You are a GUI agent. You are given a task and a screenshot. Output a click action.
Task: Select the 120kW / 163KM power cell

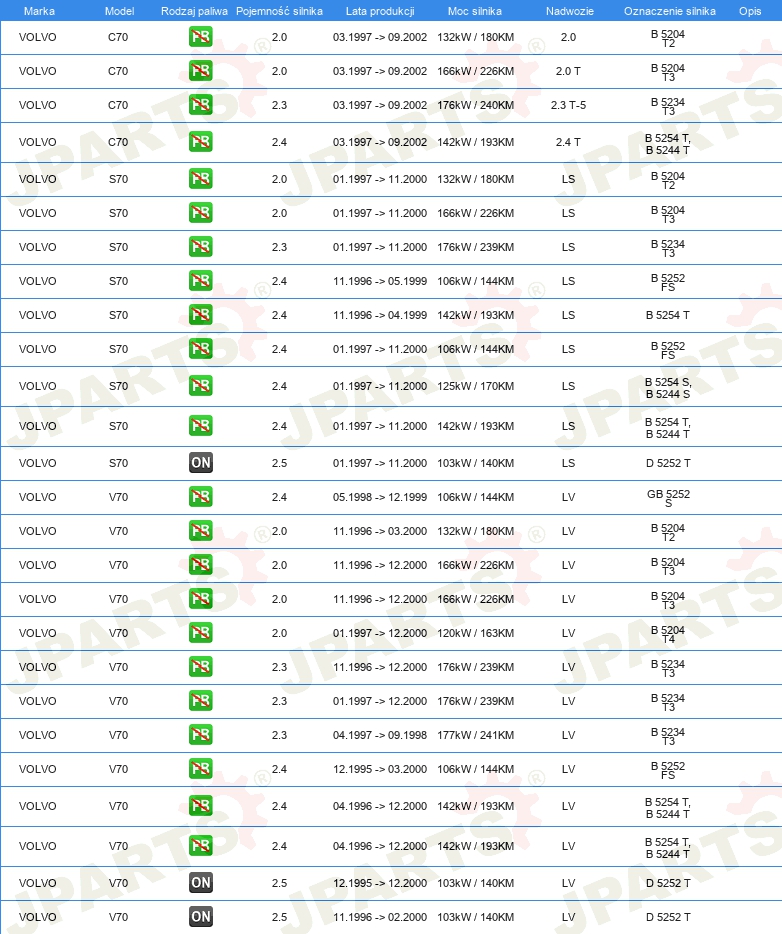(475, 633)
